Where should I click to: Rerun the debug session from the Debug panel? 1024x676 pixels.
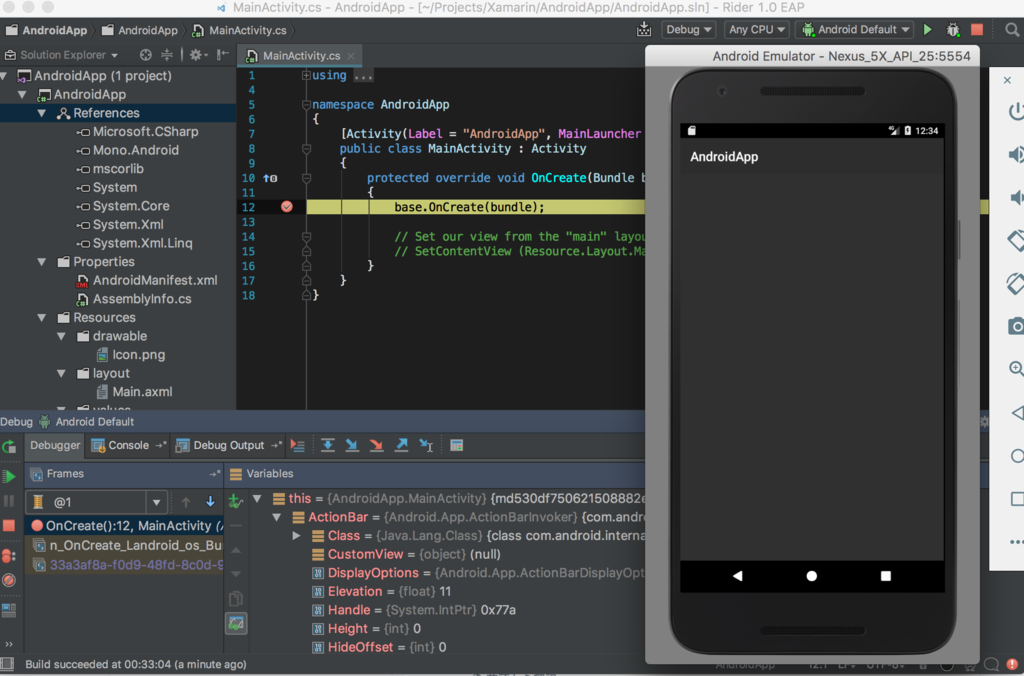9,447
